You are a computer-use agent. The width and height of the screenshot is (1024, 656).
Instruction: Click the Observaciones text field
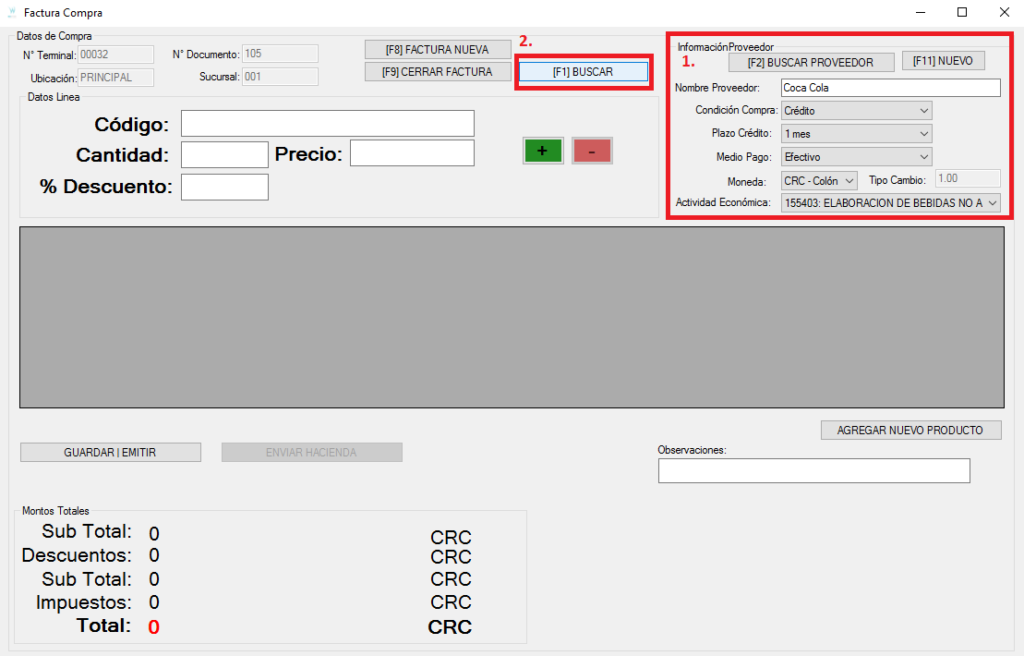pos(813,471)
